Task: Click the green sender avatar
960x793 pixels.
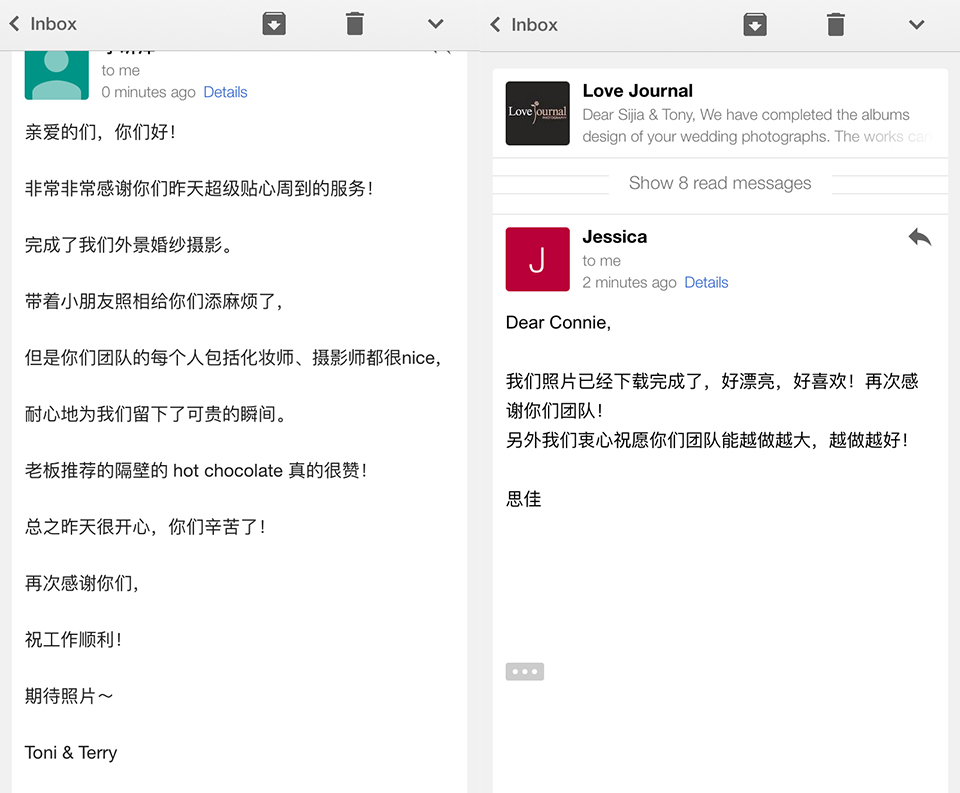Action: coord(56,73)
